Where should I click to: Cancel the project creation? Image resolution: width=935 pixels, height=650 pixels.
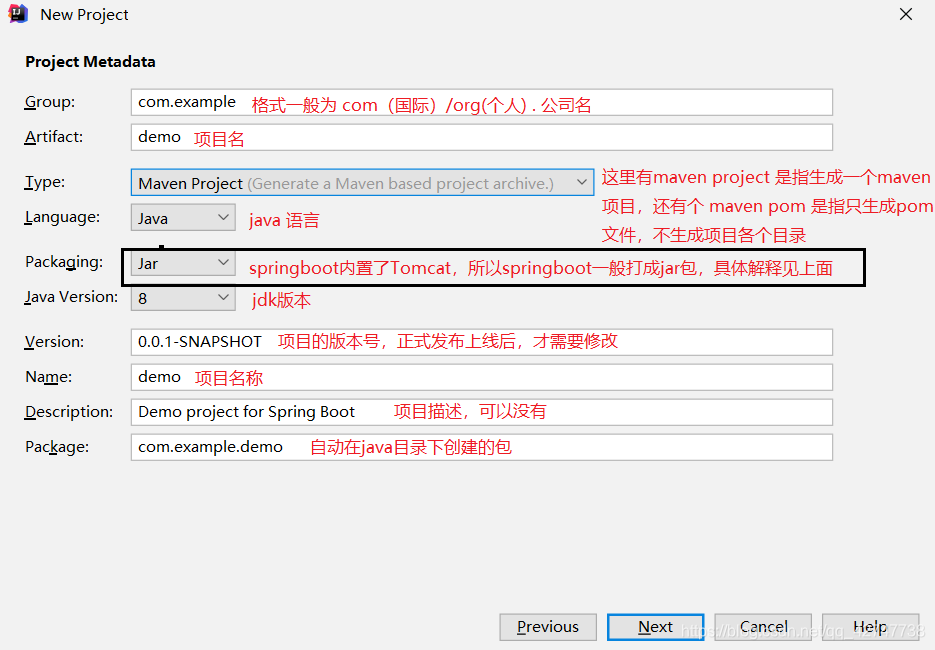763,627
